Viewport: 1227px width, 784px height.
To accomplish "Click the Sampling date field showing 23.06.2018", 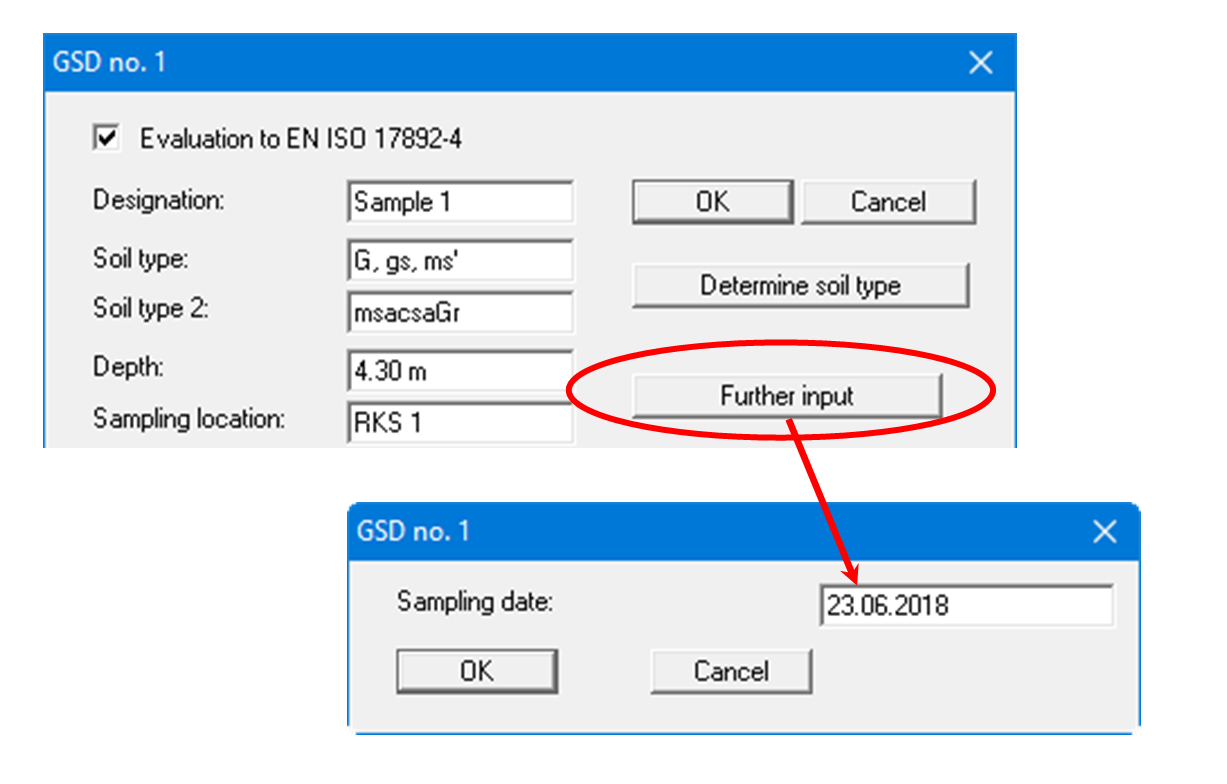I will pos(965,605).
